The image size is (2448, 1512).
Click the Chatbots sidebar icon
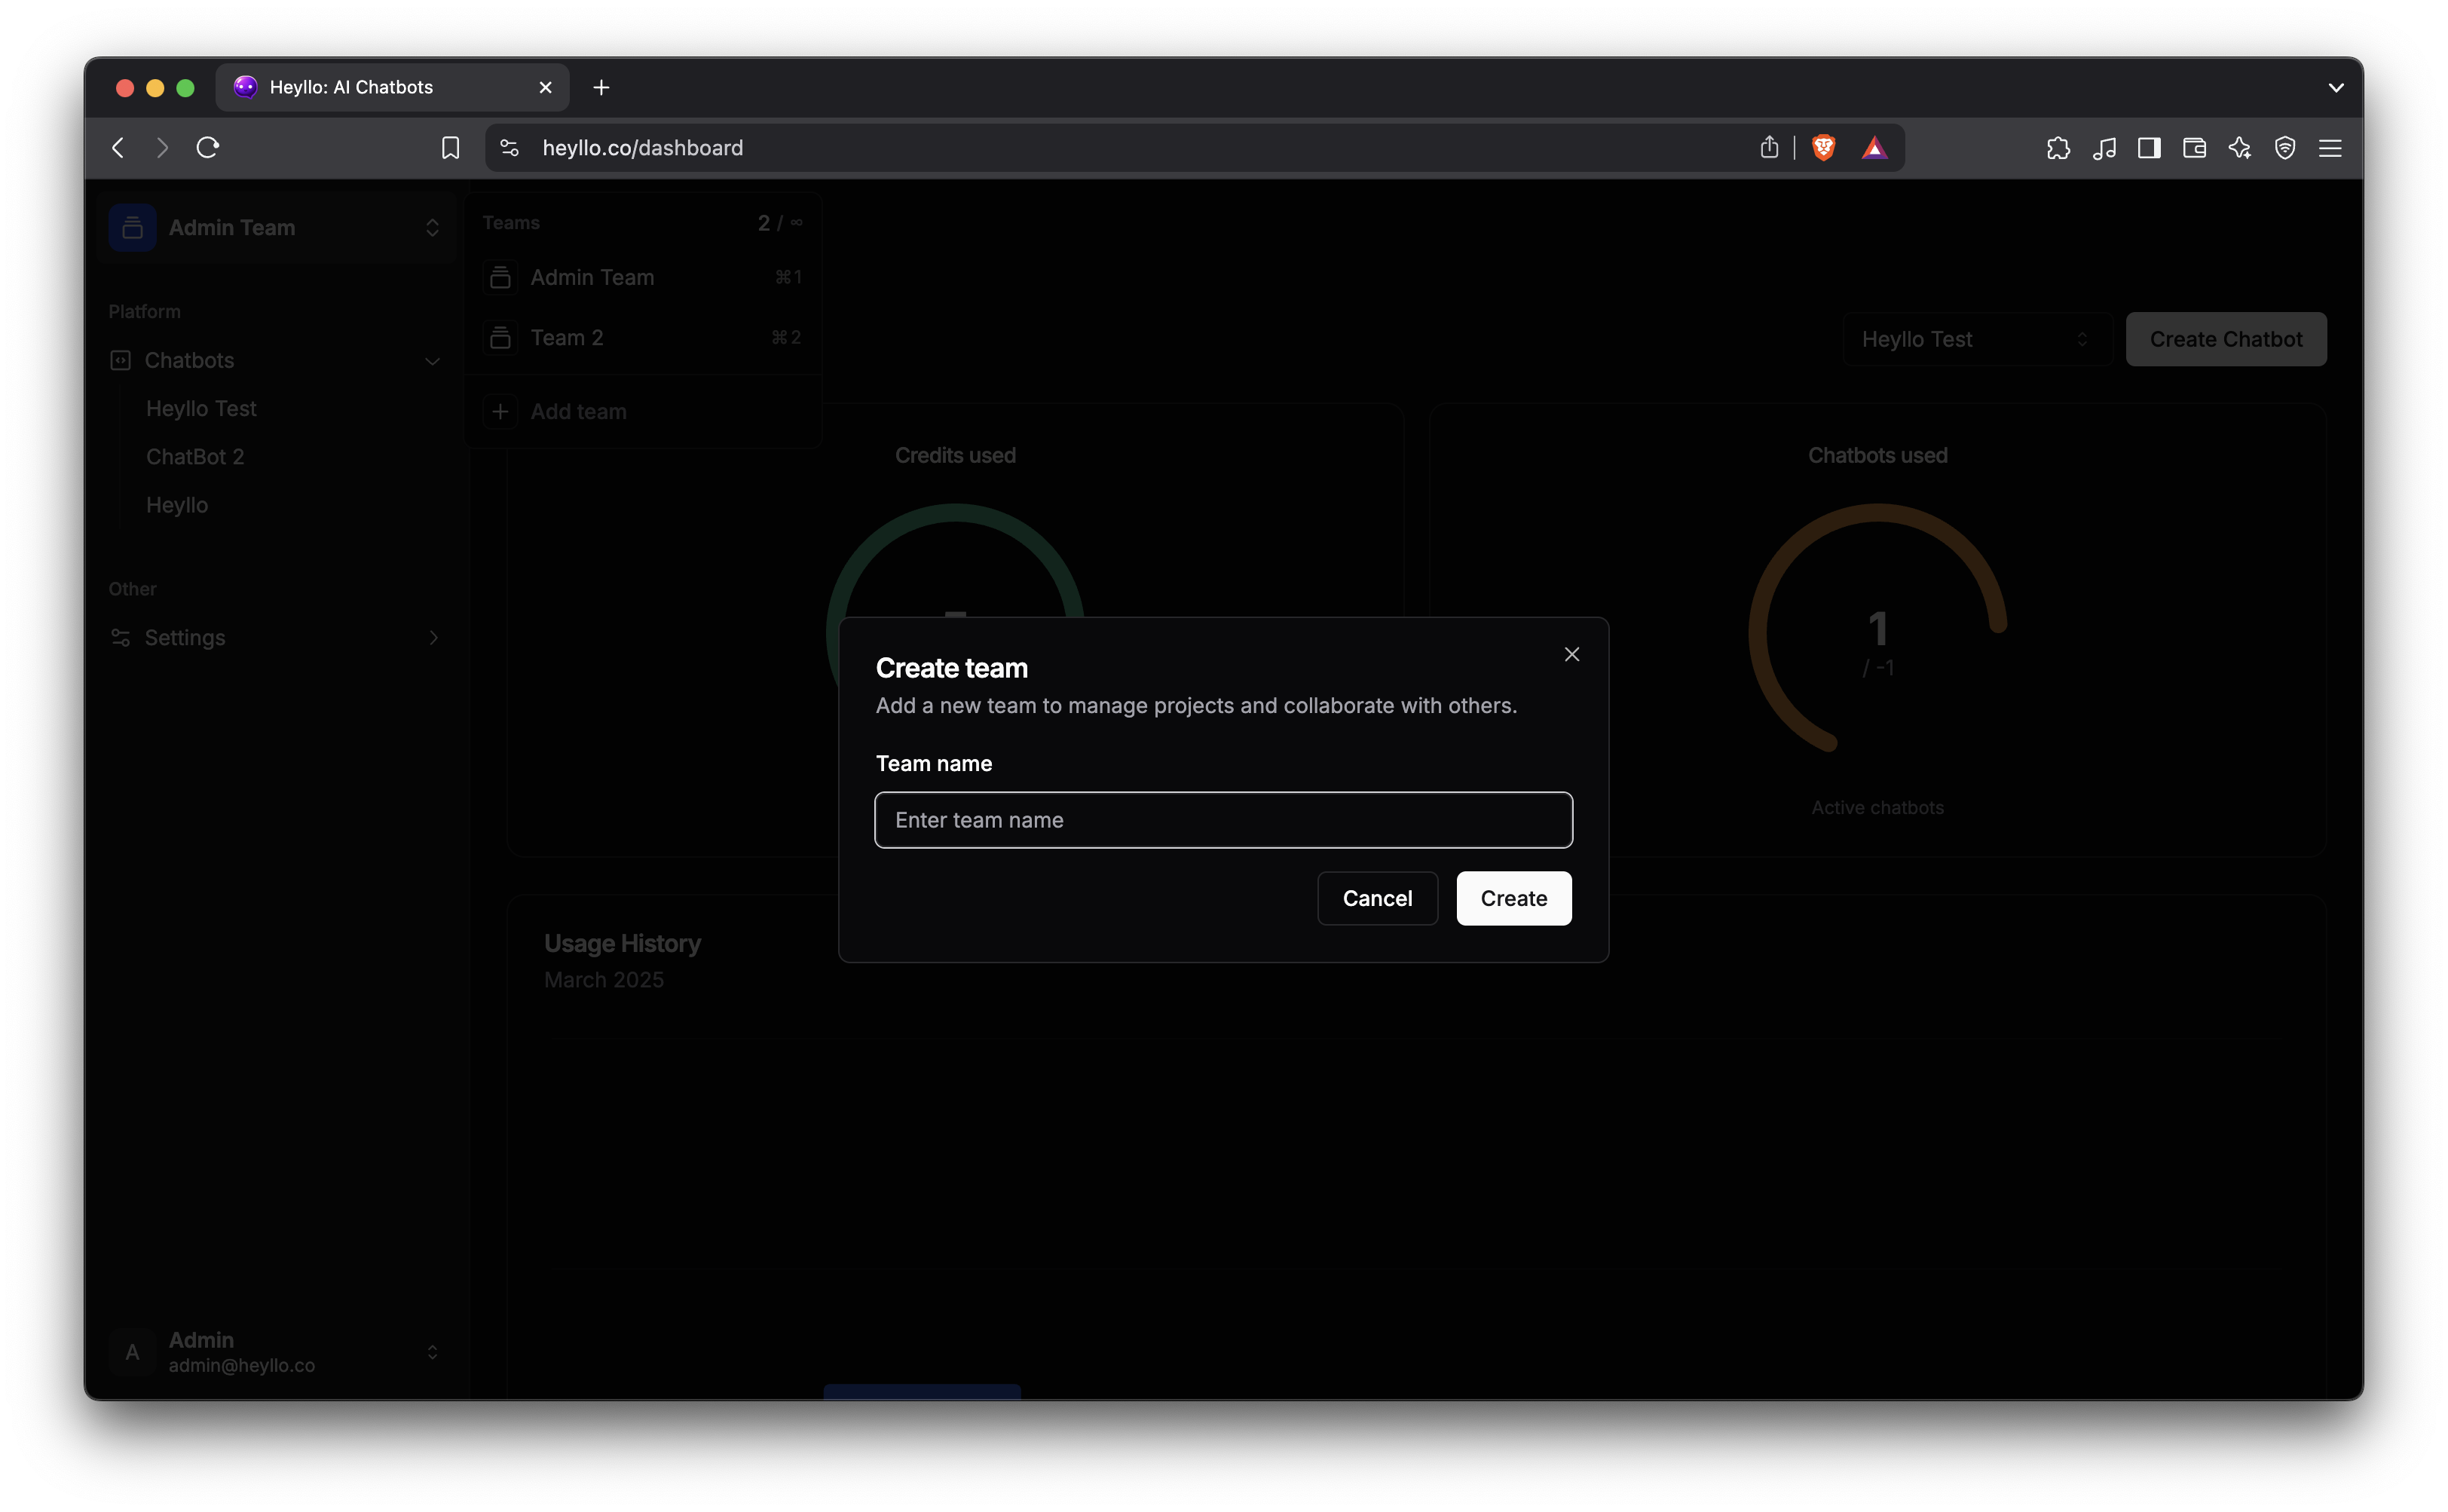tap(120, 360)
